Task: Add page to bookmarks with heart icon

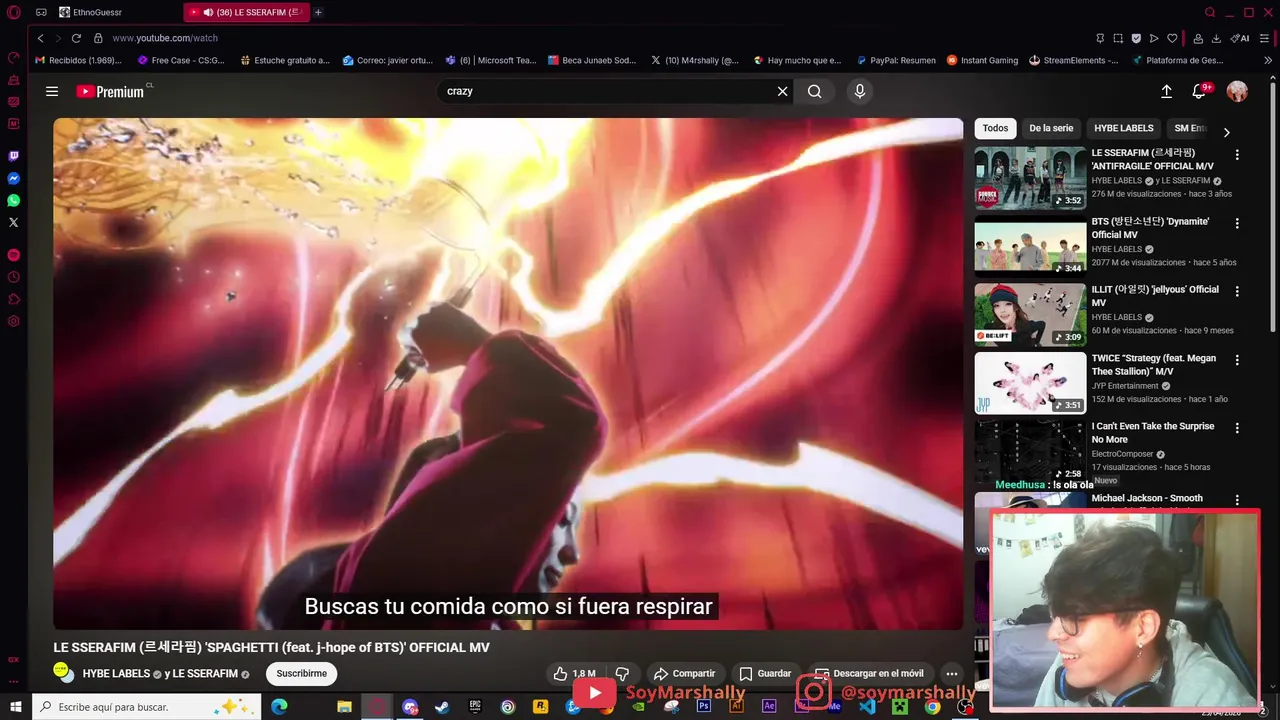Action: 1172,38
